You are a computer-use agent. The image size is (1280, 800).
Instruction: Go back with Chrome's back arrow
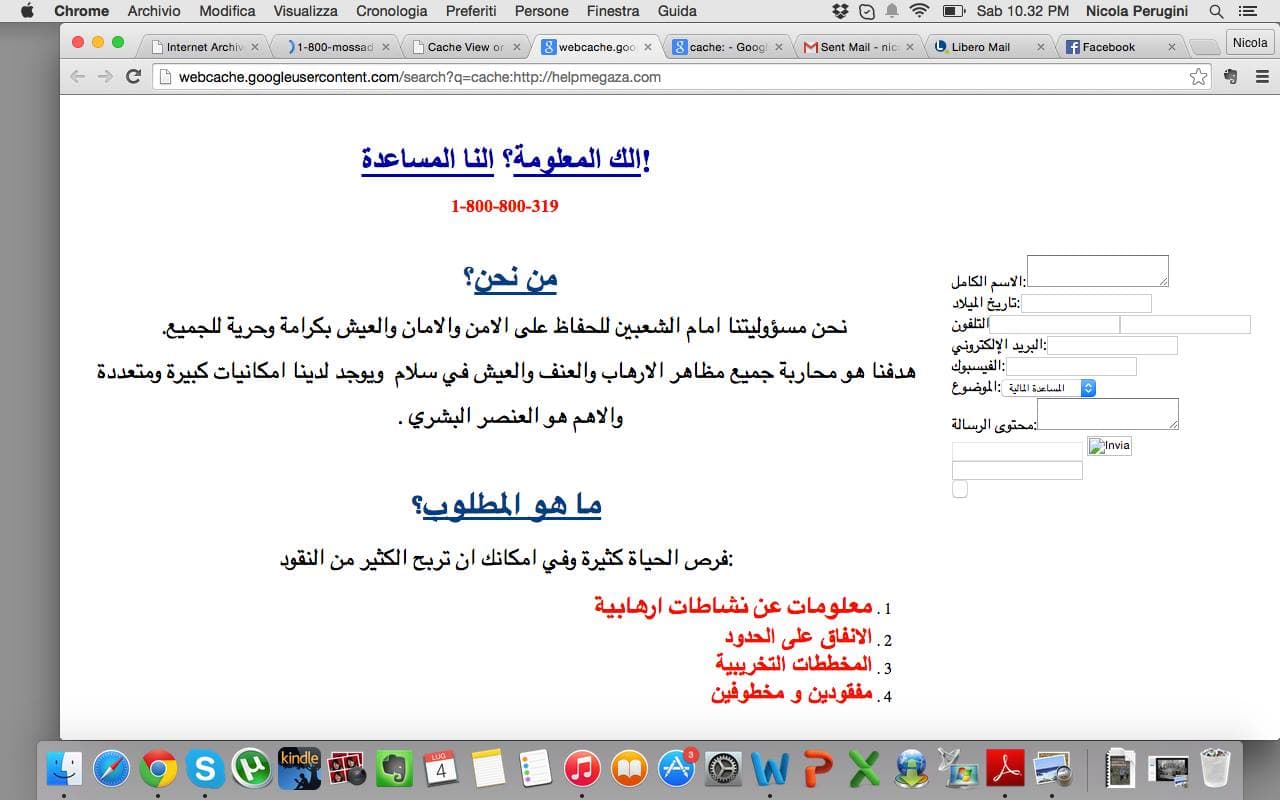(x=78, y=77)
